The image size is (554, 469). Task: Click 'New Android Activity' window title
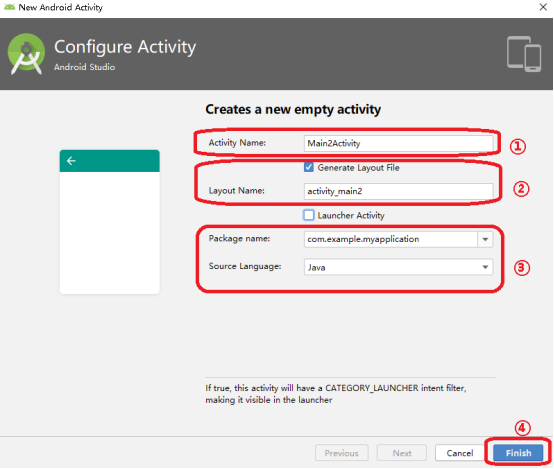[60, 7]
